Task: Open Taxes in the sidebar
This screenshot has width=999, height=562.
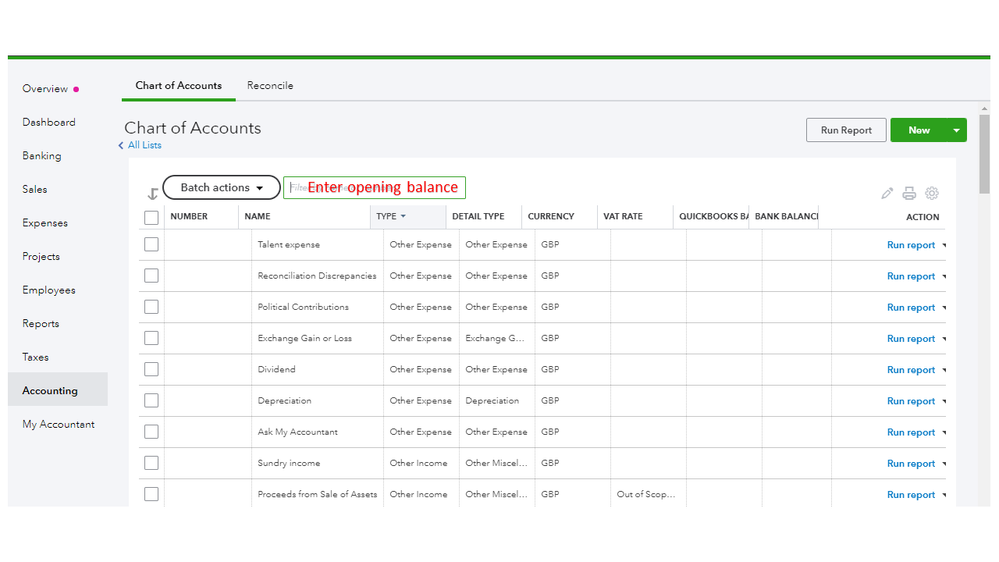Action: coord(35,357)
